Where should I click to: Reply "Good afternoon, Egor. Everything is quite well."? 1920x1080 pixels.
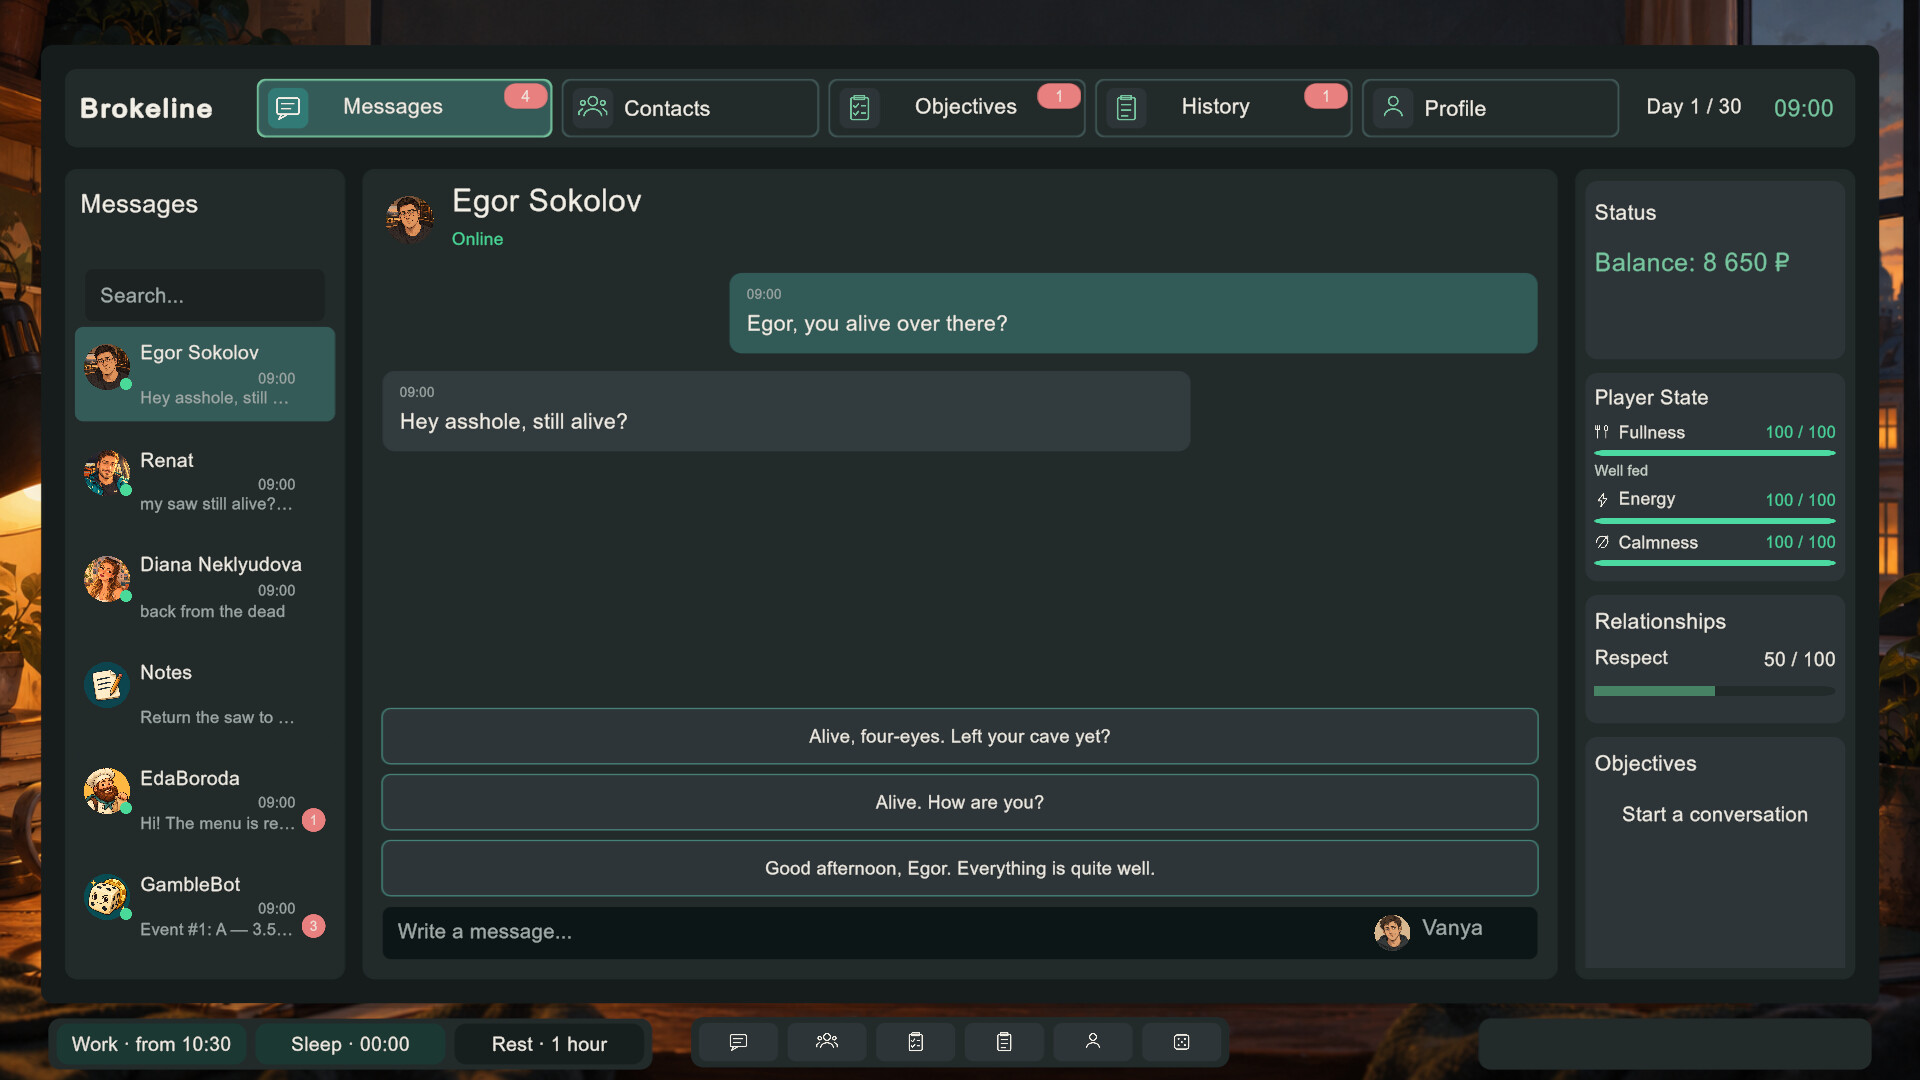click(960, 868)
